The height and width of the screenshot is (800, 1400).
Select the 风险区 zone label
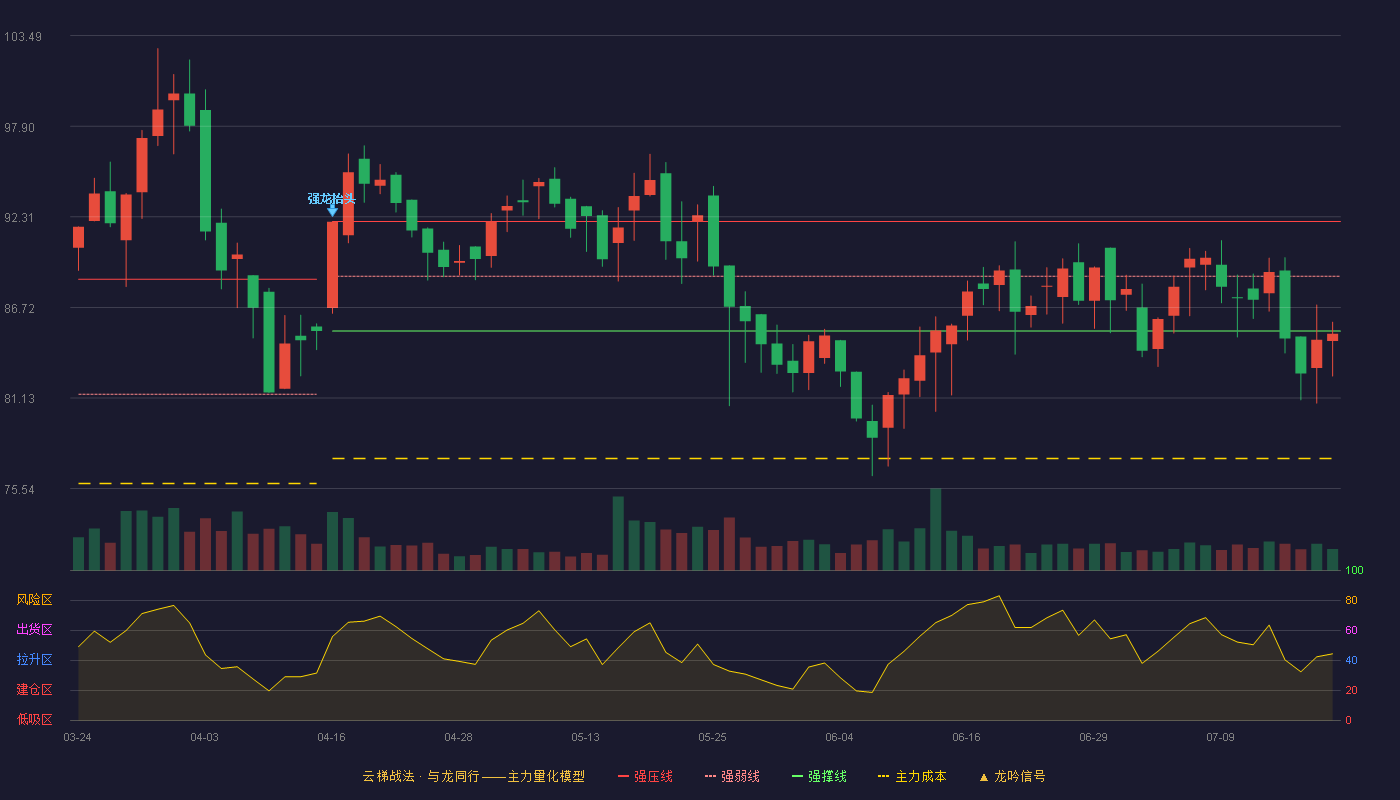point(34,600)
